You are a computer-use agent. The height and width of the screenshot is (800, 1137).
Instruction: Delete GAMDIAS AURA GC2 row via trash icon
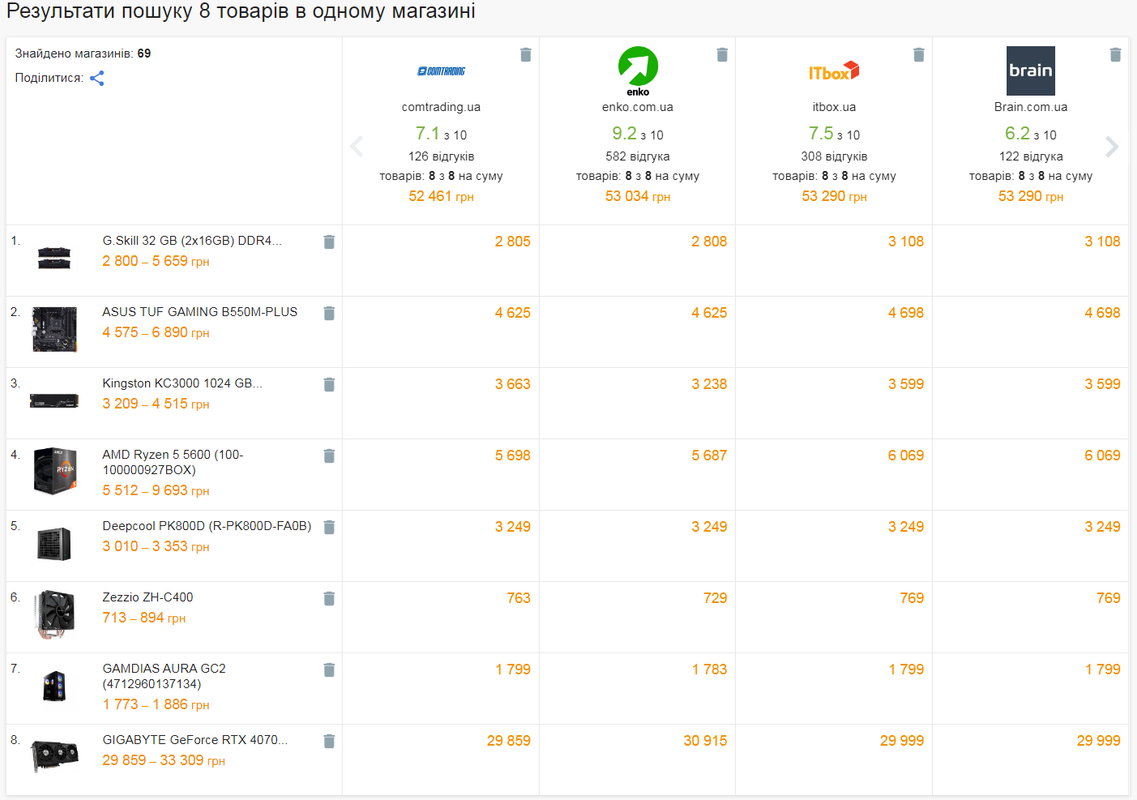click(329, 669)
